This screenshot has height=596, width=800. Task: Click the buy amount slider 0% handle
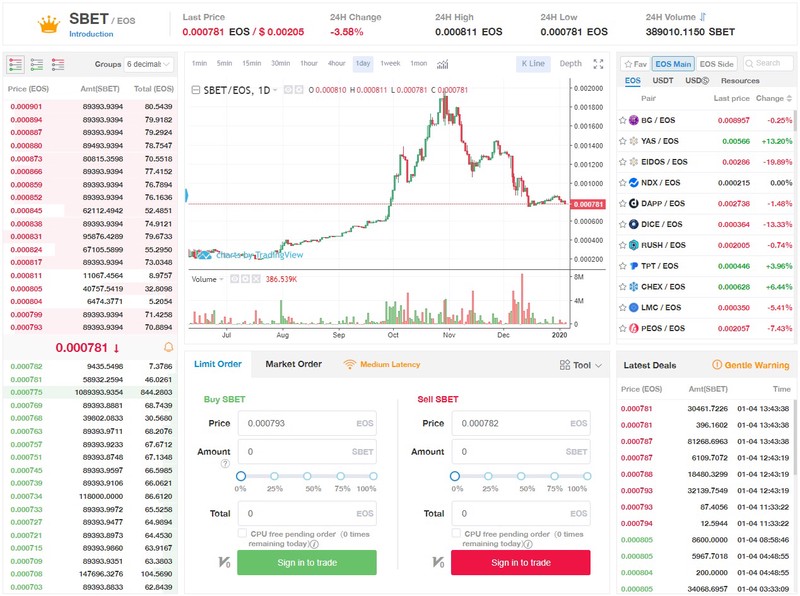(241, 476)
